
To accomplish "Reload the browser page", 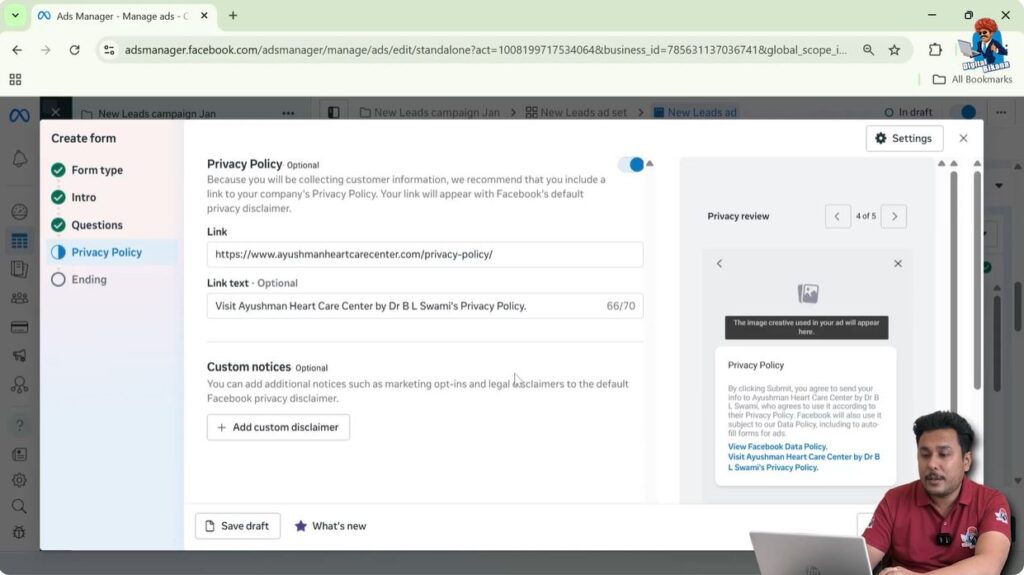I will [74, 50].
